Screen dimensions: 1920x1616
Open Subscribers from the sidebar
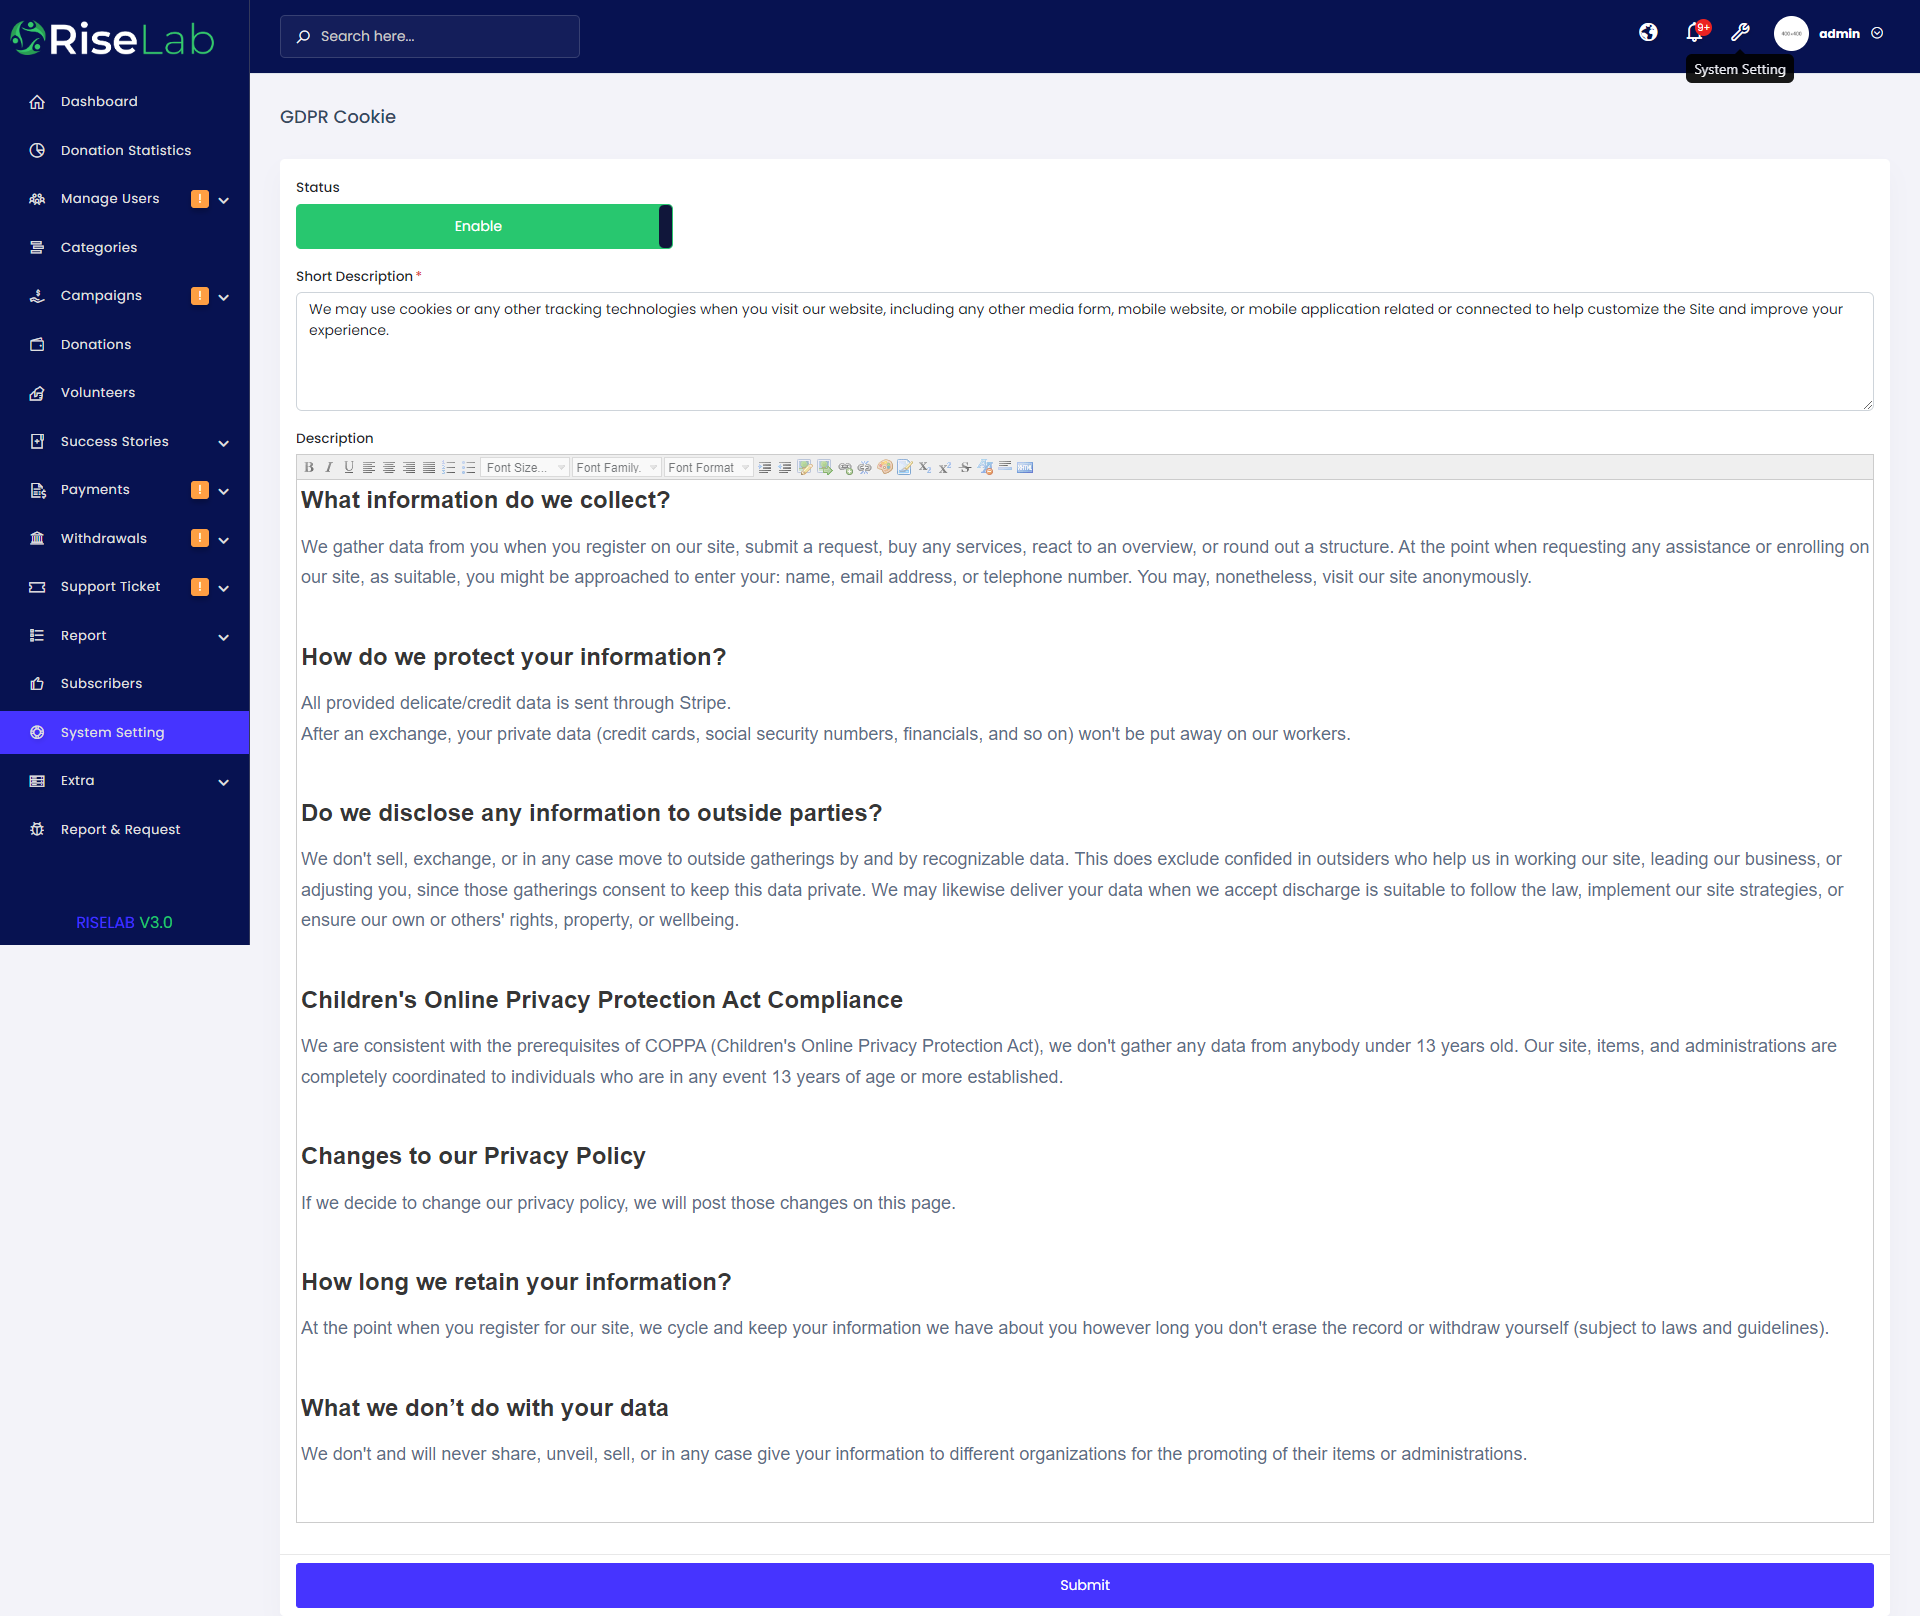101,683
